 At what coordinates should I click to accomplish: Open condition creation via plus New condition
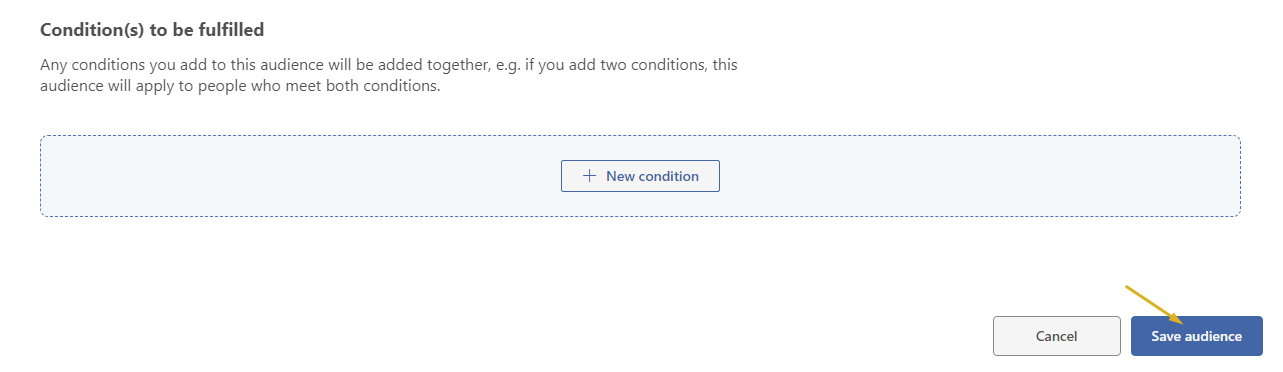(640, 176)
